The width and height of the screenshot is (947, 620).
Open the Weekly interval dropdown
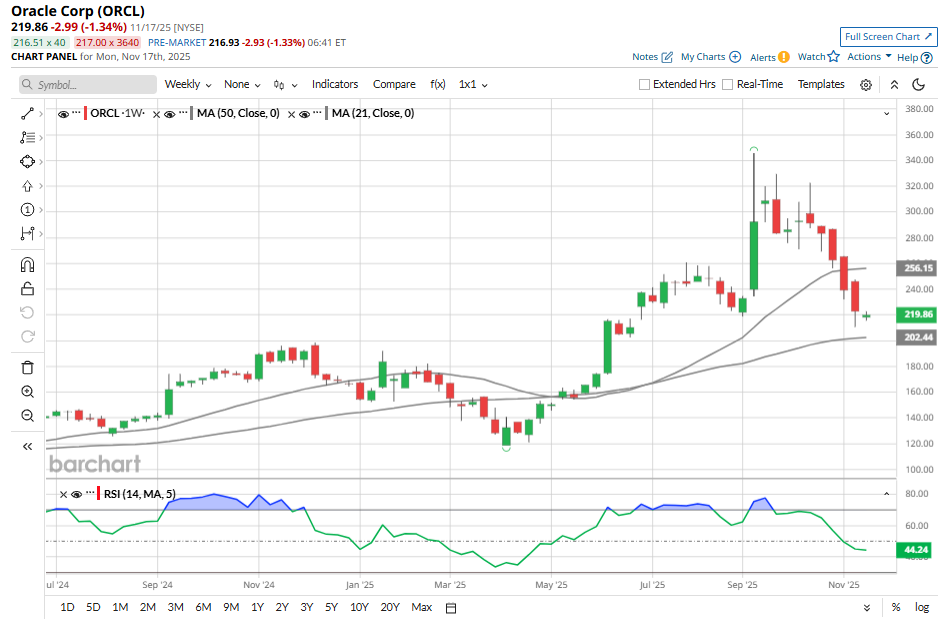188,85
